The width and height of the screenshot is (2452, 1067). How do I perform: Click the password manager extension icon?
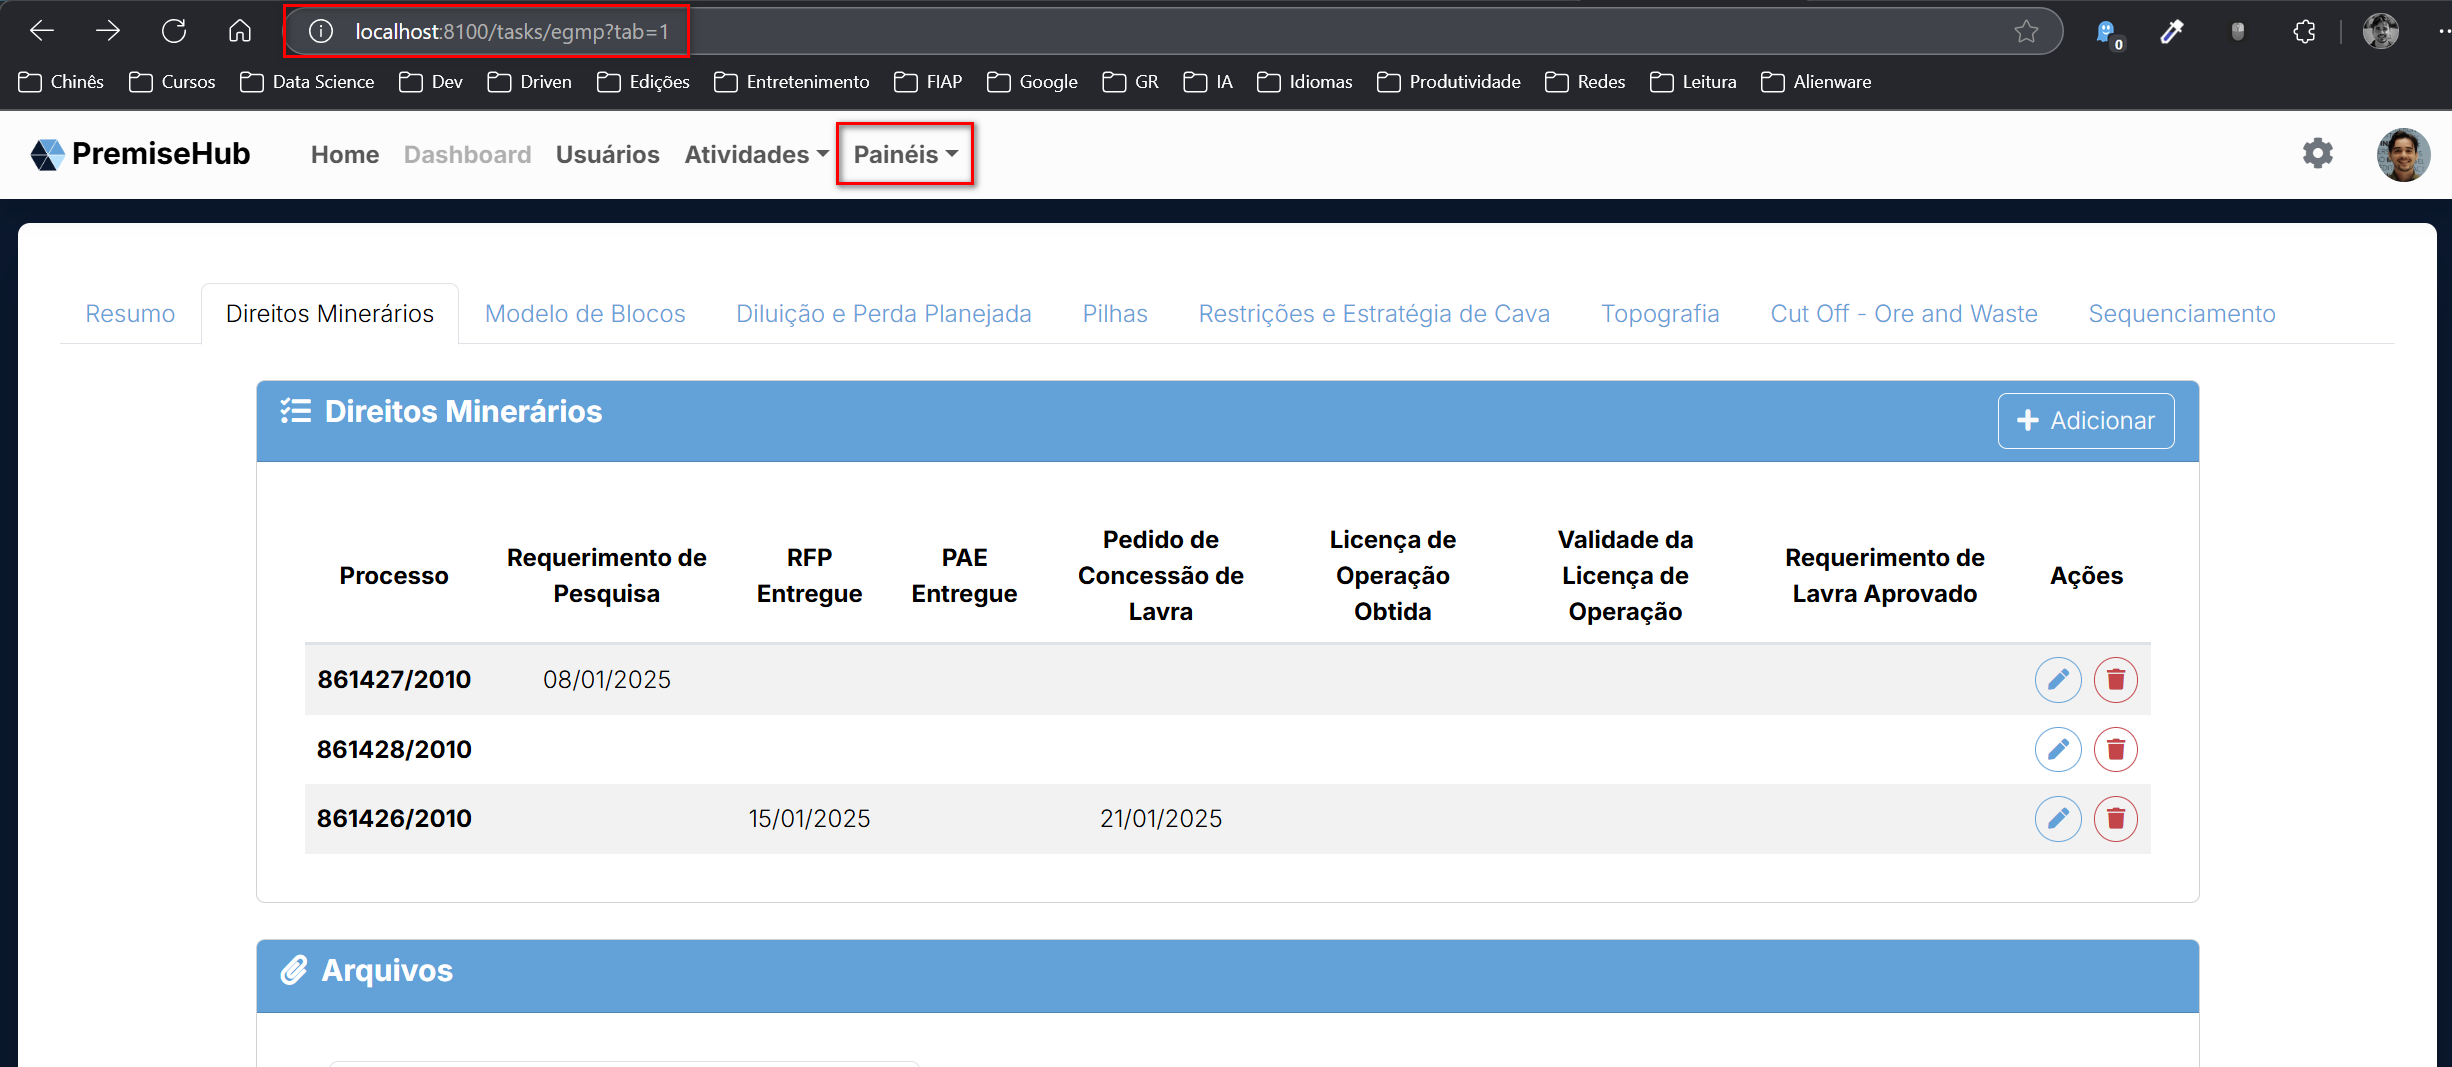pyautogui.click(x=2107, y=32)
